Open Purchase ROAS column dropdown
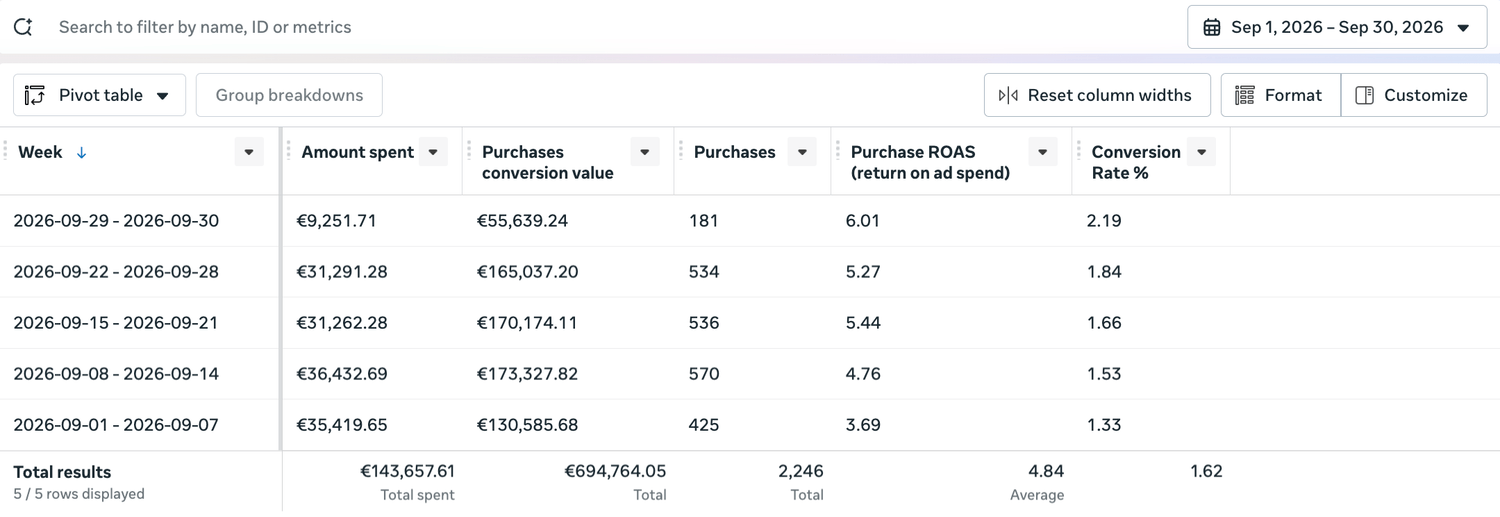This screenshot has height=517, width=1500. [x=1043, y=152]
